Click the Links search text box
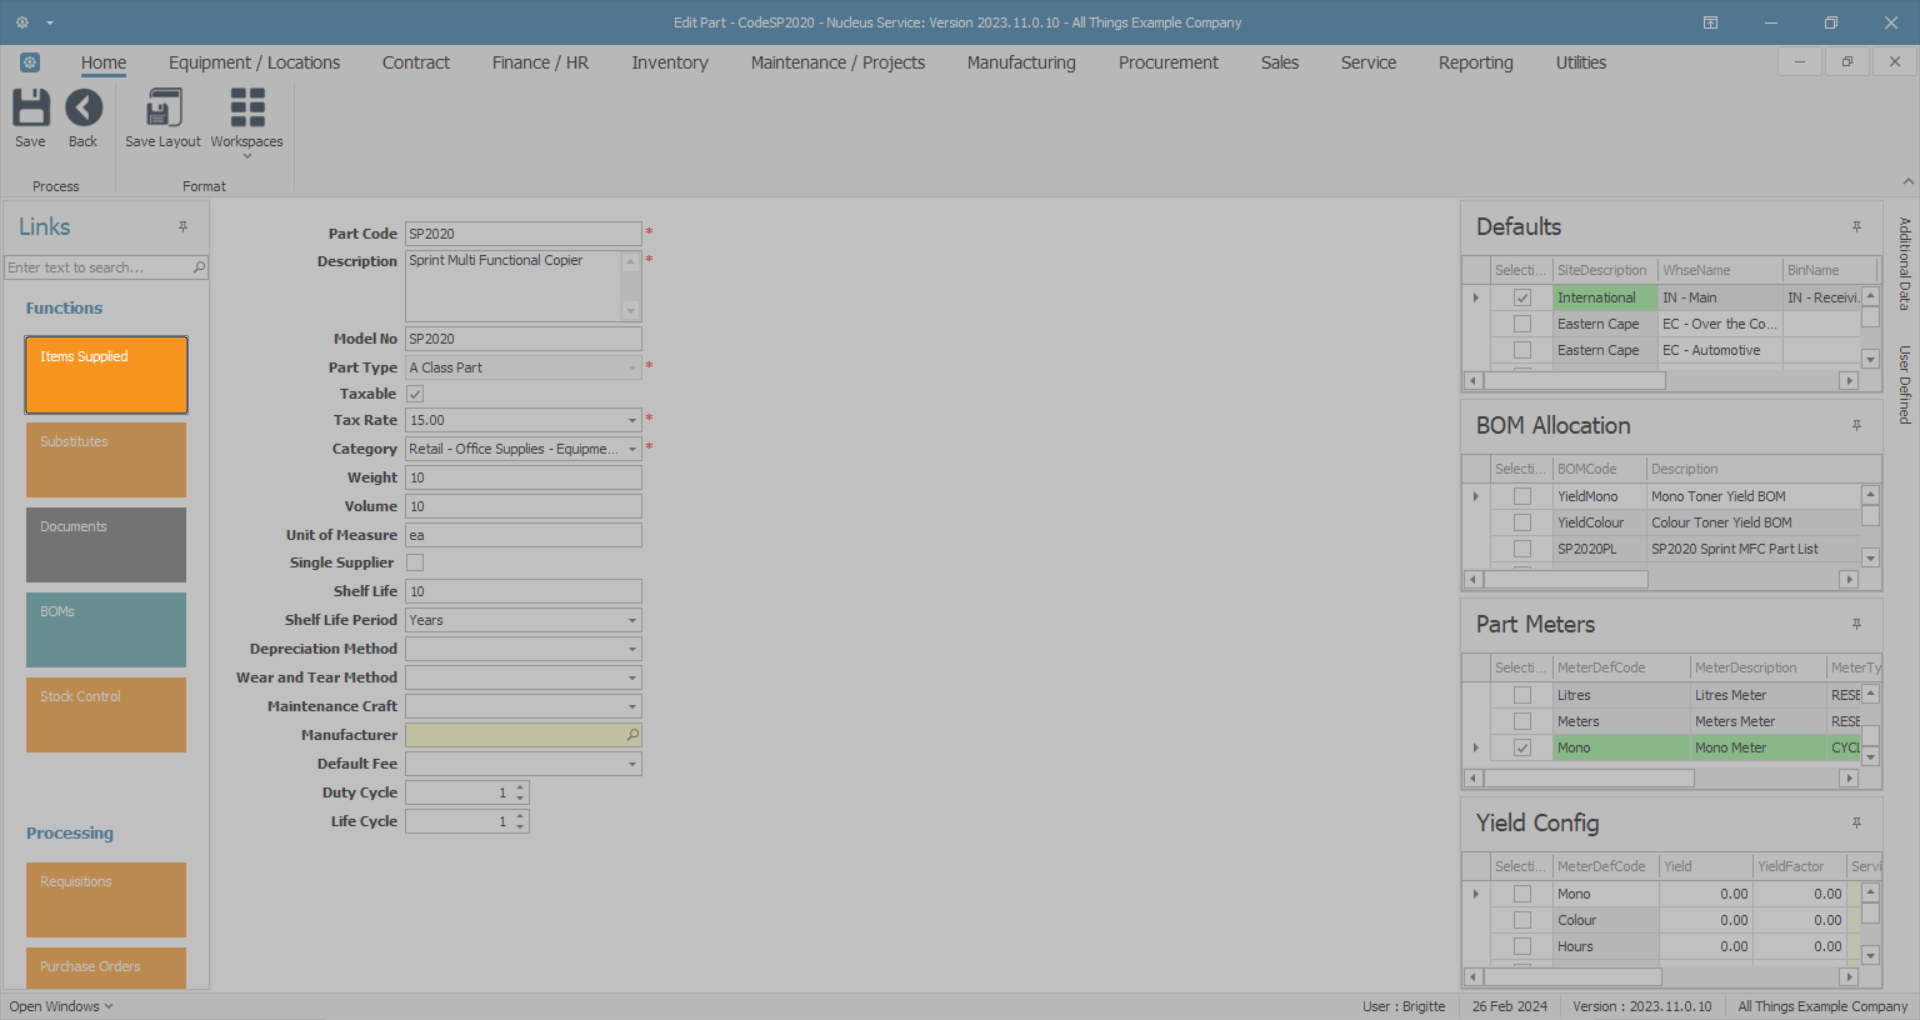 (98, 268)
